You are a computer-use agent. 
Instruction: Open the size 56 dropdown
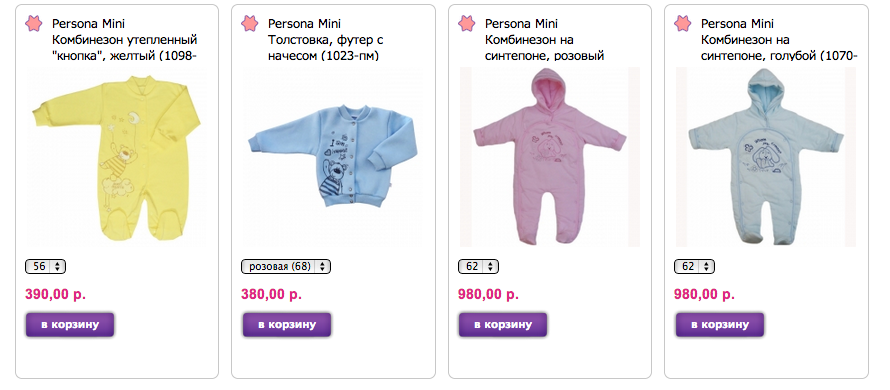pos(46,266)
